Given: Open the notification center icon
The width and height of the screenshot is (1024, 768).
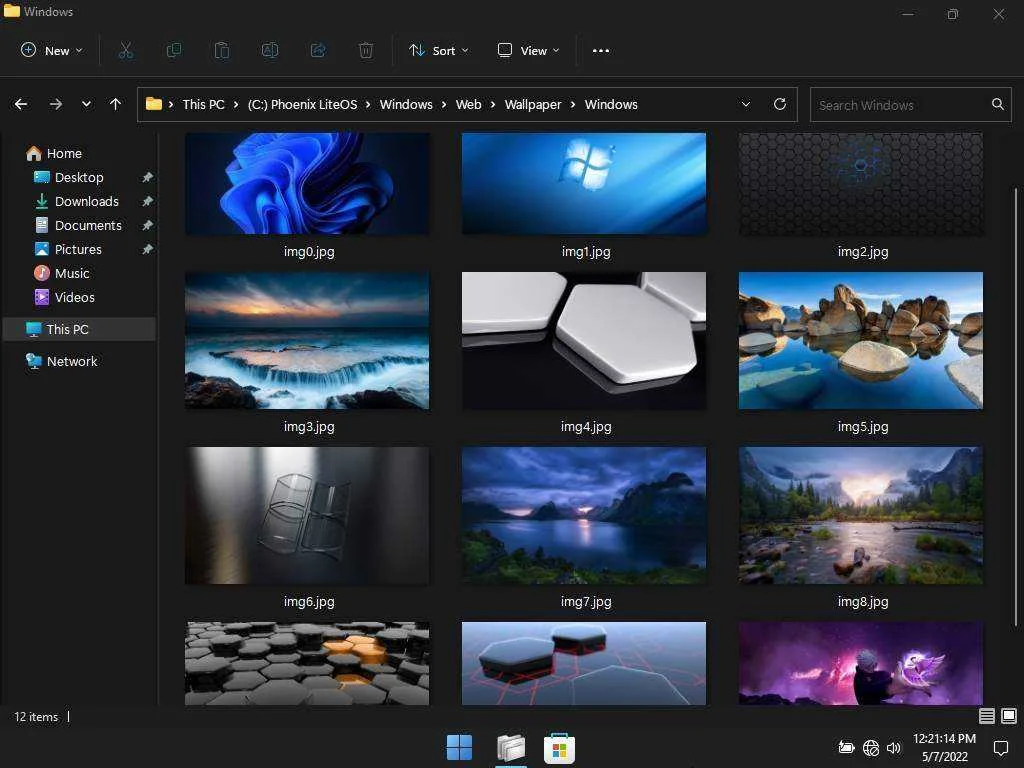Looking at the screenshot, I should (1000, 747).
